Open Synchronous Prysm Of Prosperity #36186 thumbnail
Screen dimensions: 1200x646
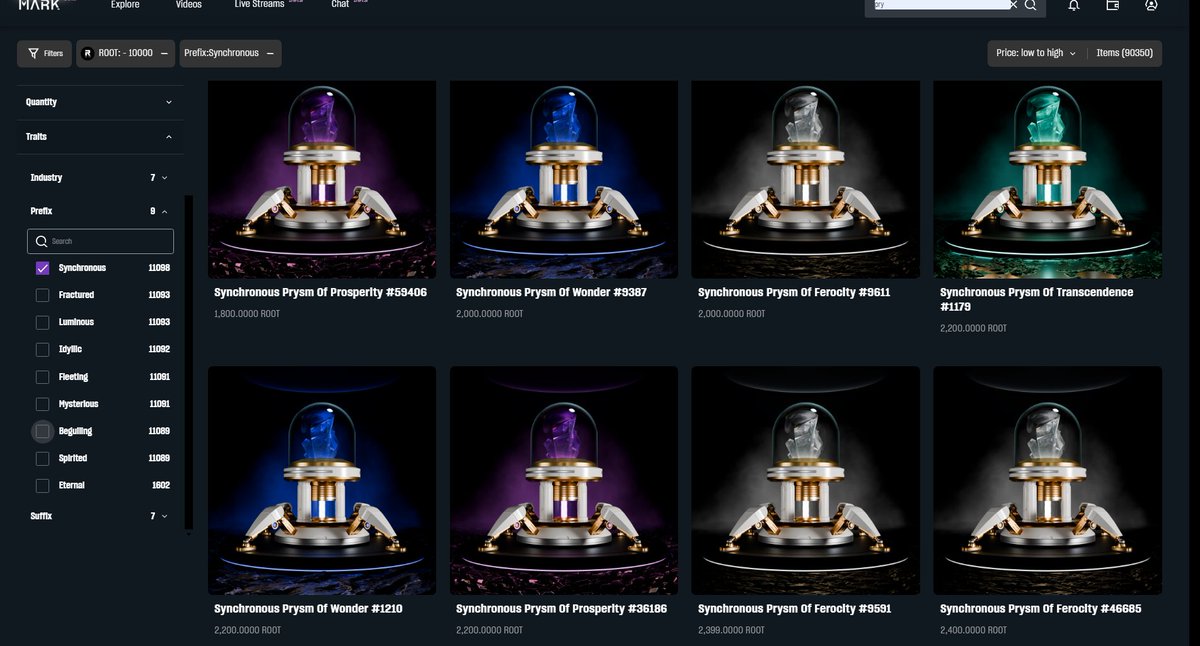(x=564, y=480)
